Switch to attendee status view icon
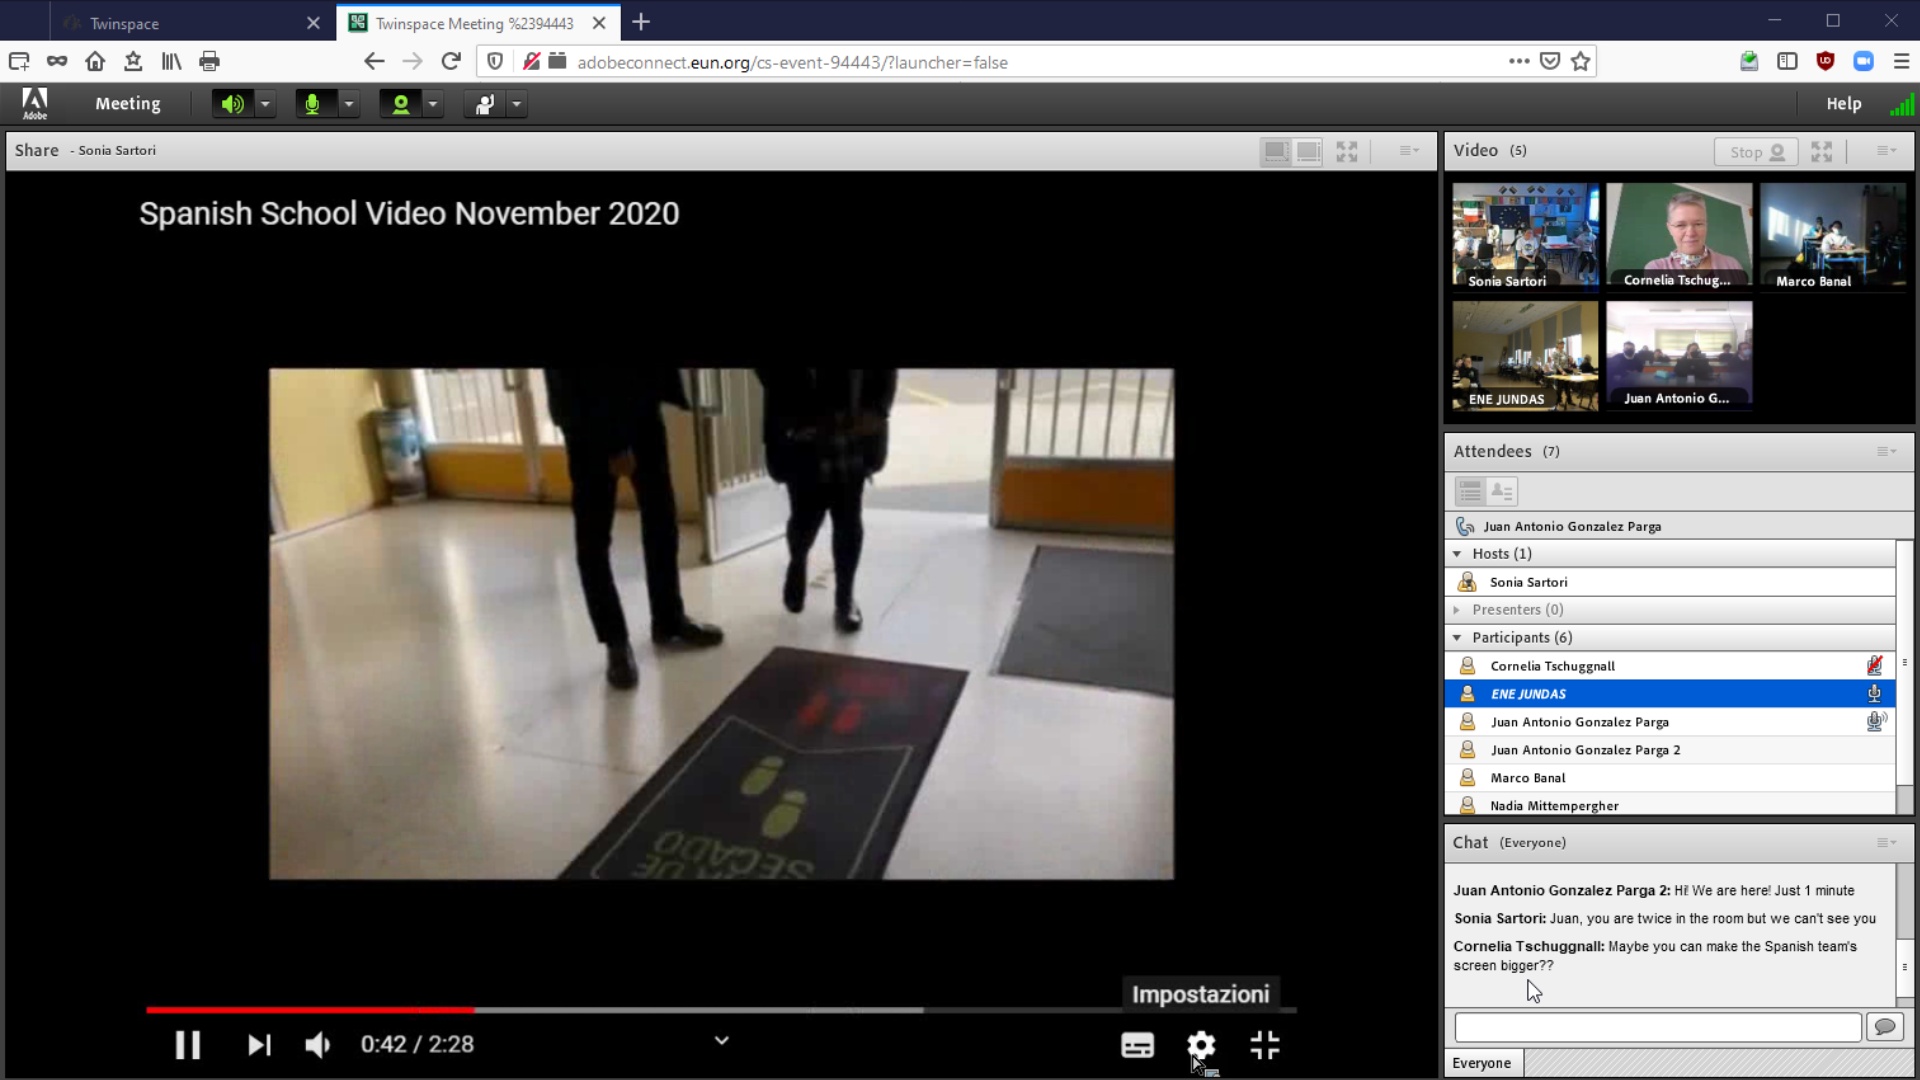 pyautogui.click(x=1502, y=491)
